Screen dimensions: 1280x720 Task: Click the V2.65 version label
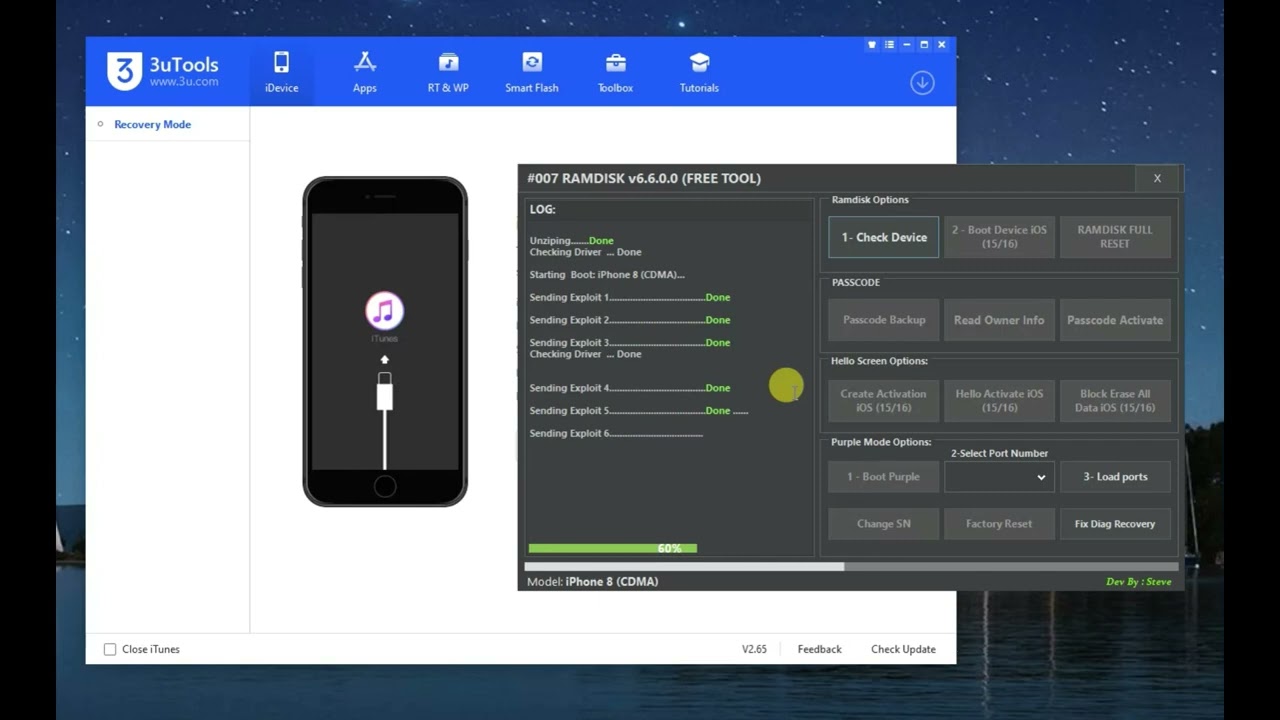(x=754, y=649)
